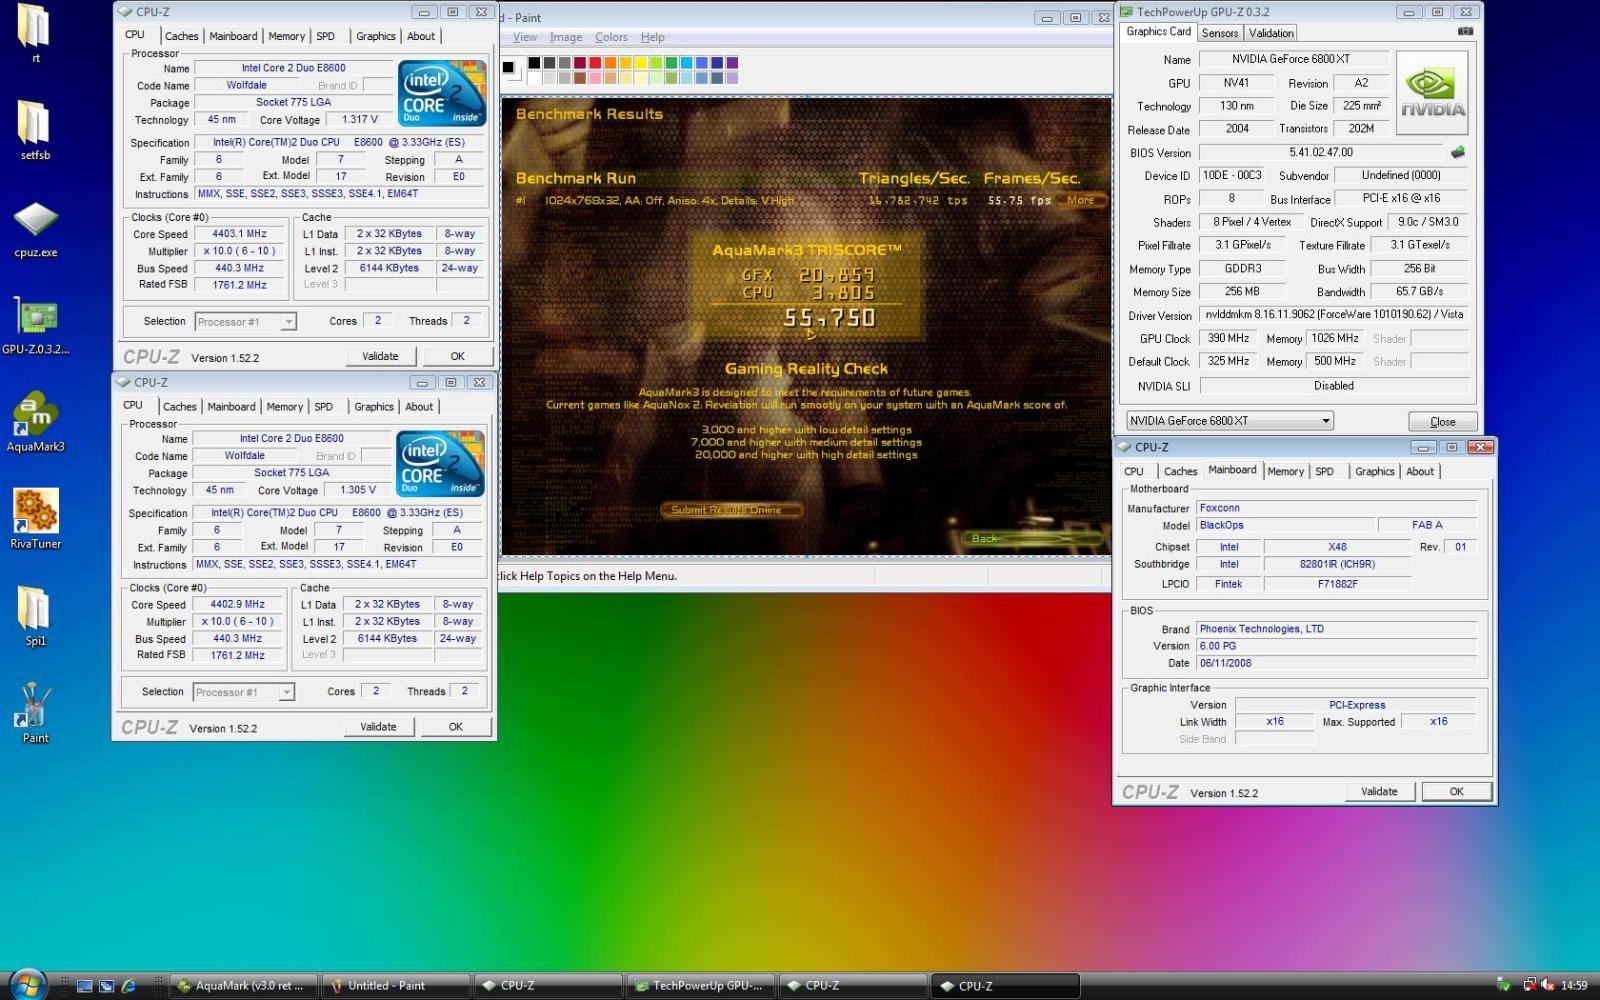Image resolution: width=1600 pixels, height=1000 pixels.
Task: Expand the Processor #1 selection dropdown in the 1.305 V CPU-Z
Action: click(286, 692)
